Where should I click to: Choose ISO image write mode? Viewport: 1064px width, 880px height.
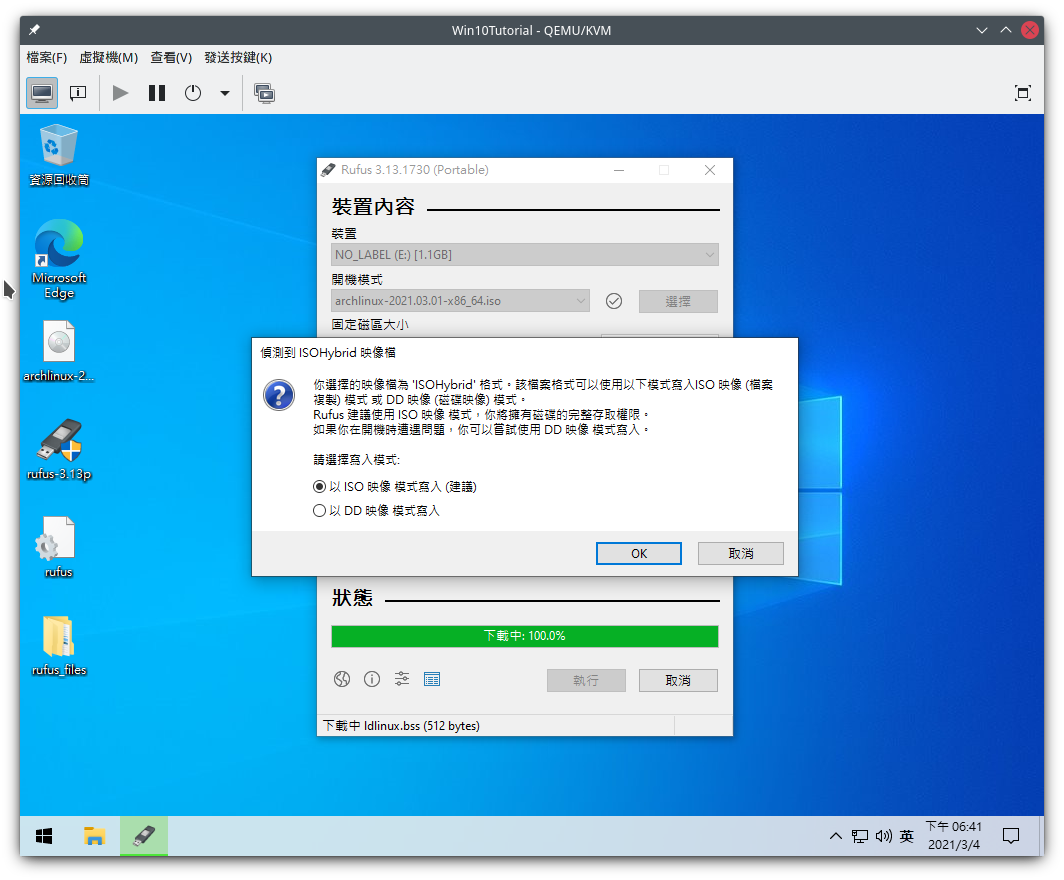pyautogui.click(x=395, y=486)
